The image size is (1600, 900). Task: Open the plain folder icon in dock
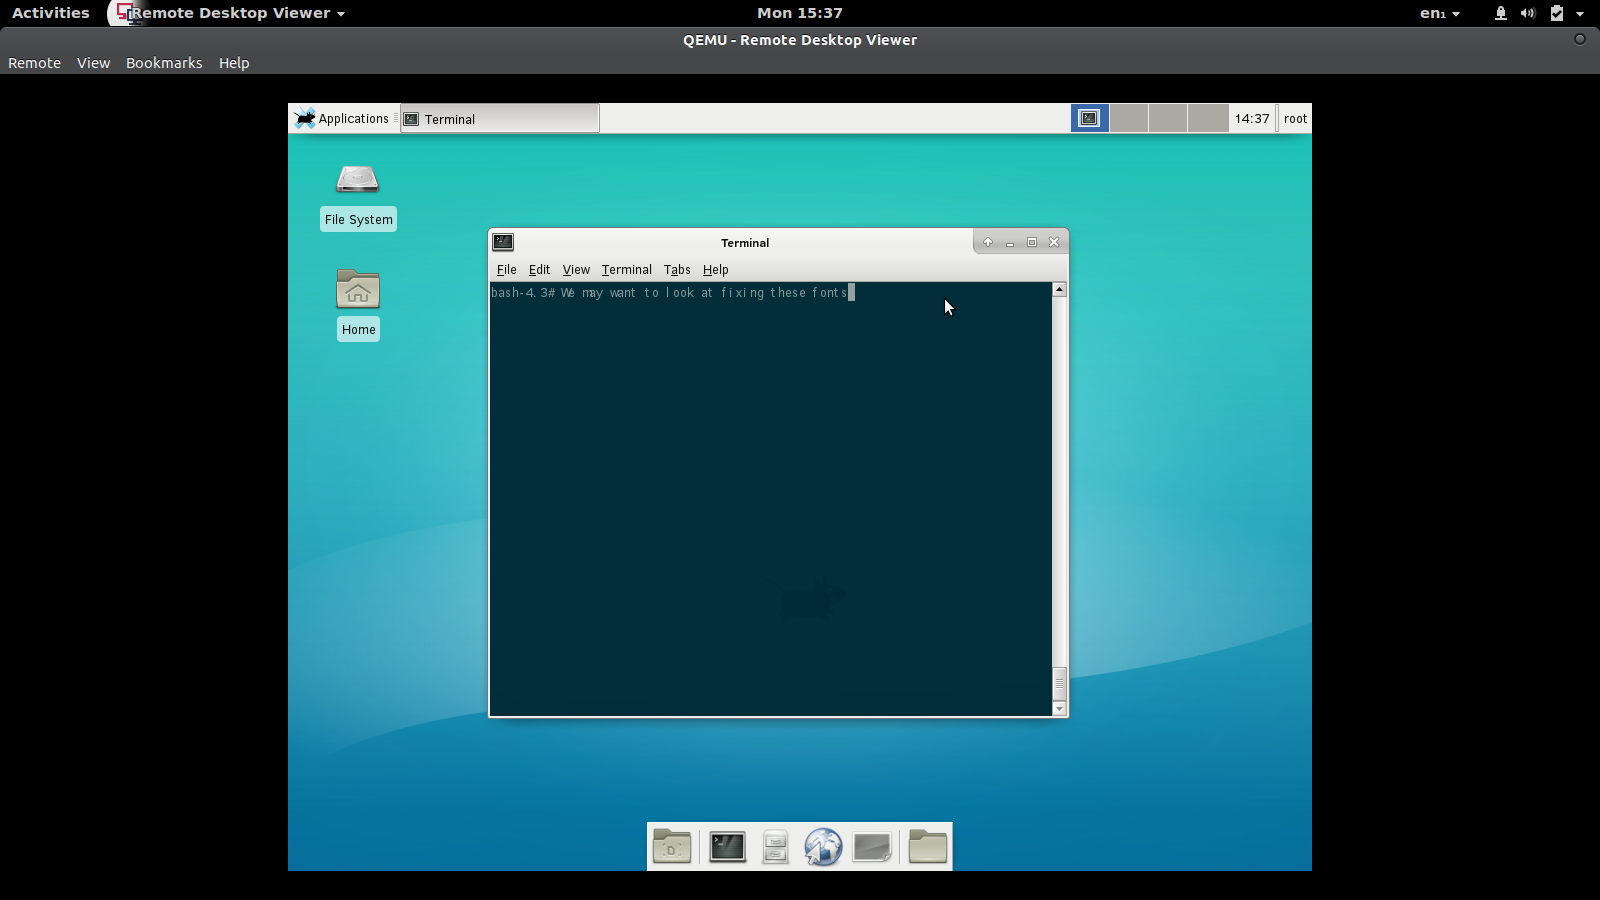[x=928, y=847]
